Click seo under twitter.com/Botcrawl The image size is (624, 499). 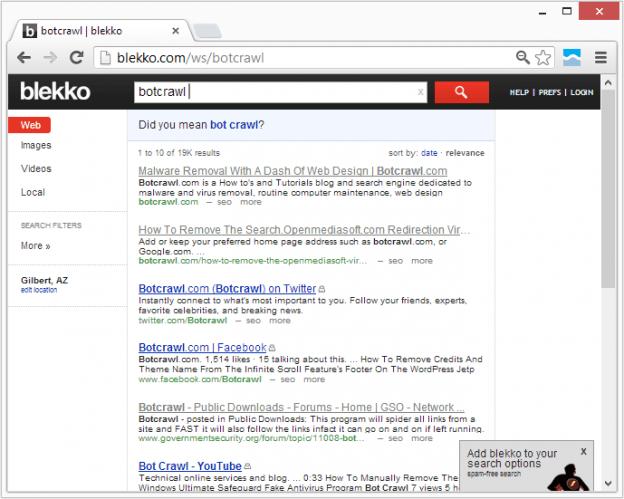tap(253, 321)
